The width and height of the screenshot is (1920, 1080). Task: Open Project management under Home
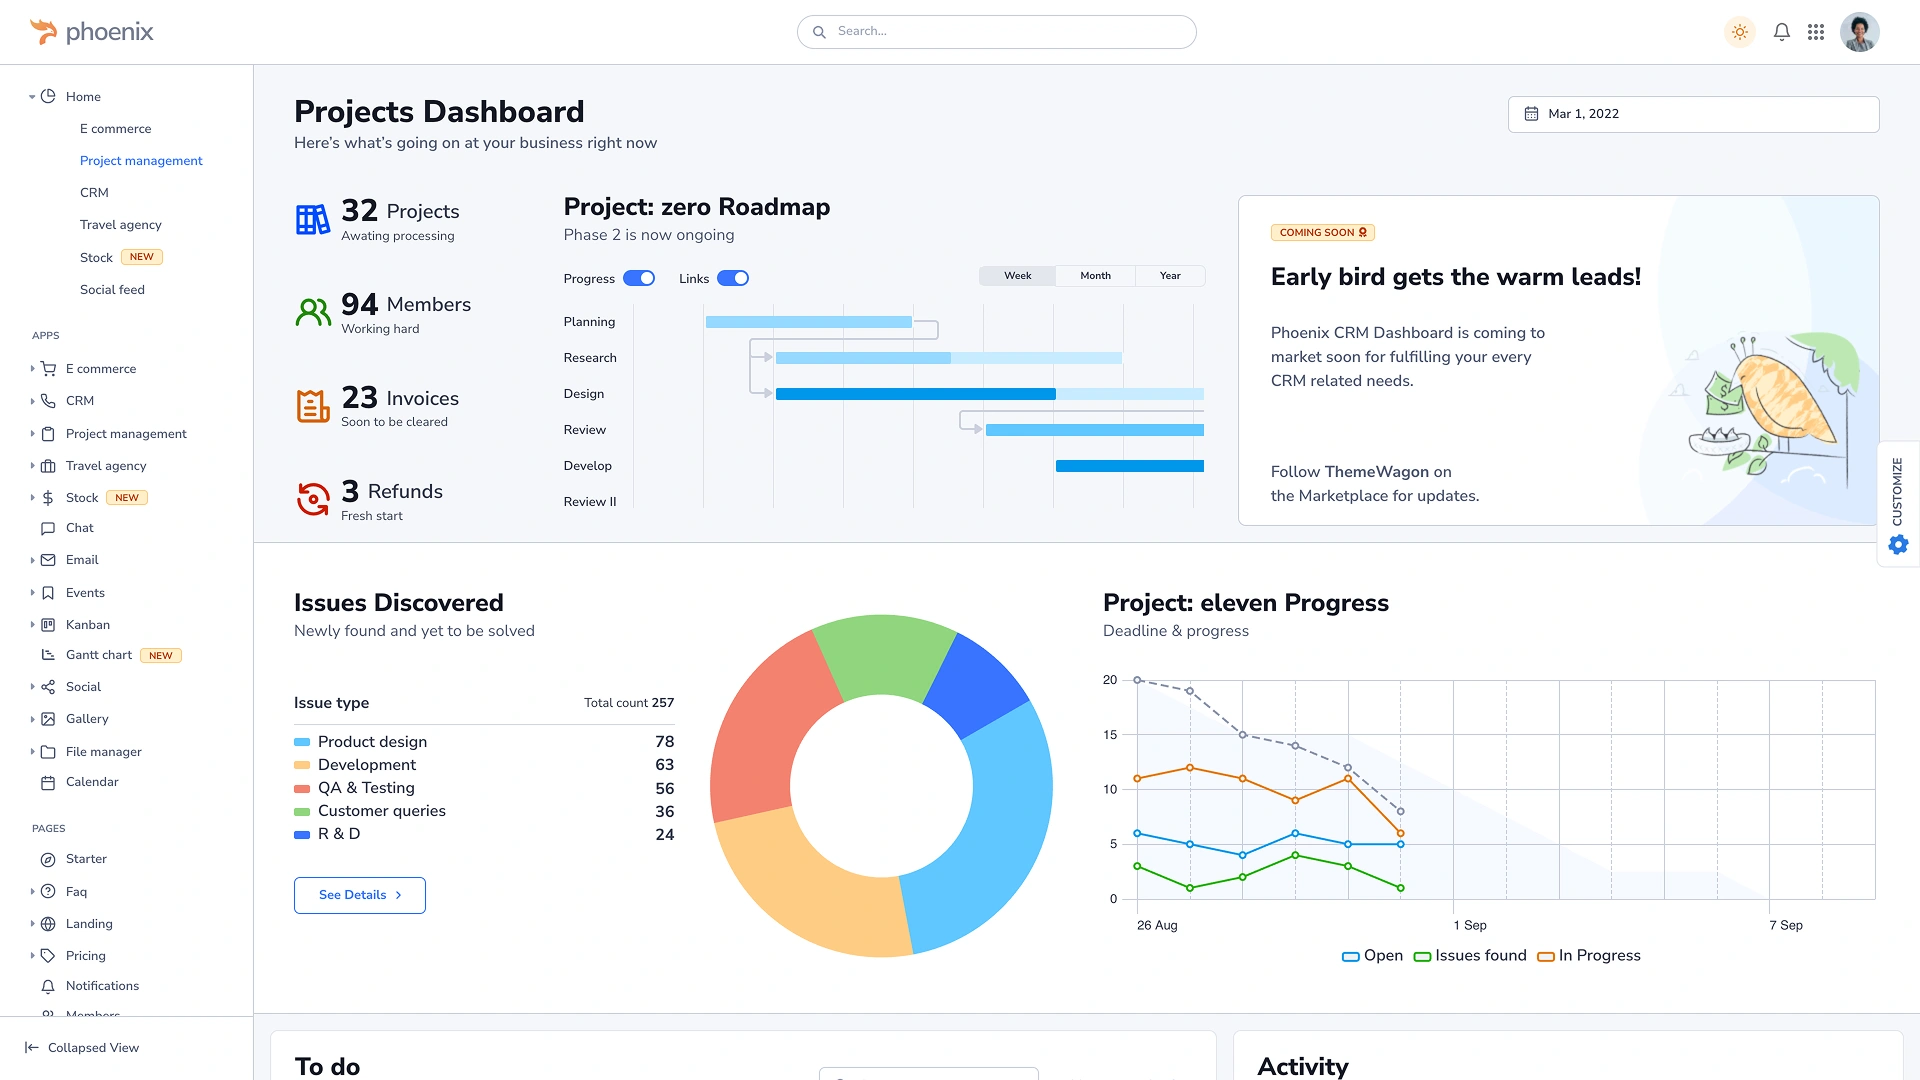coord(141,161)
